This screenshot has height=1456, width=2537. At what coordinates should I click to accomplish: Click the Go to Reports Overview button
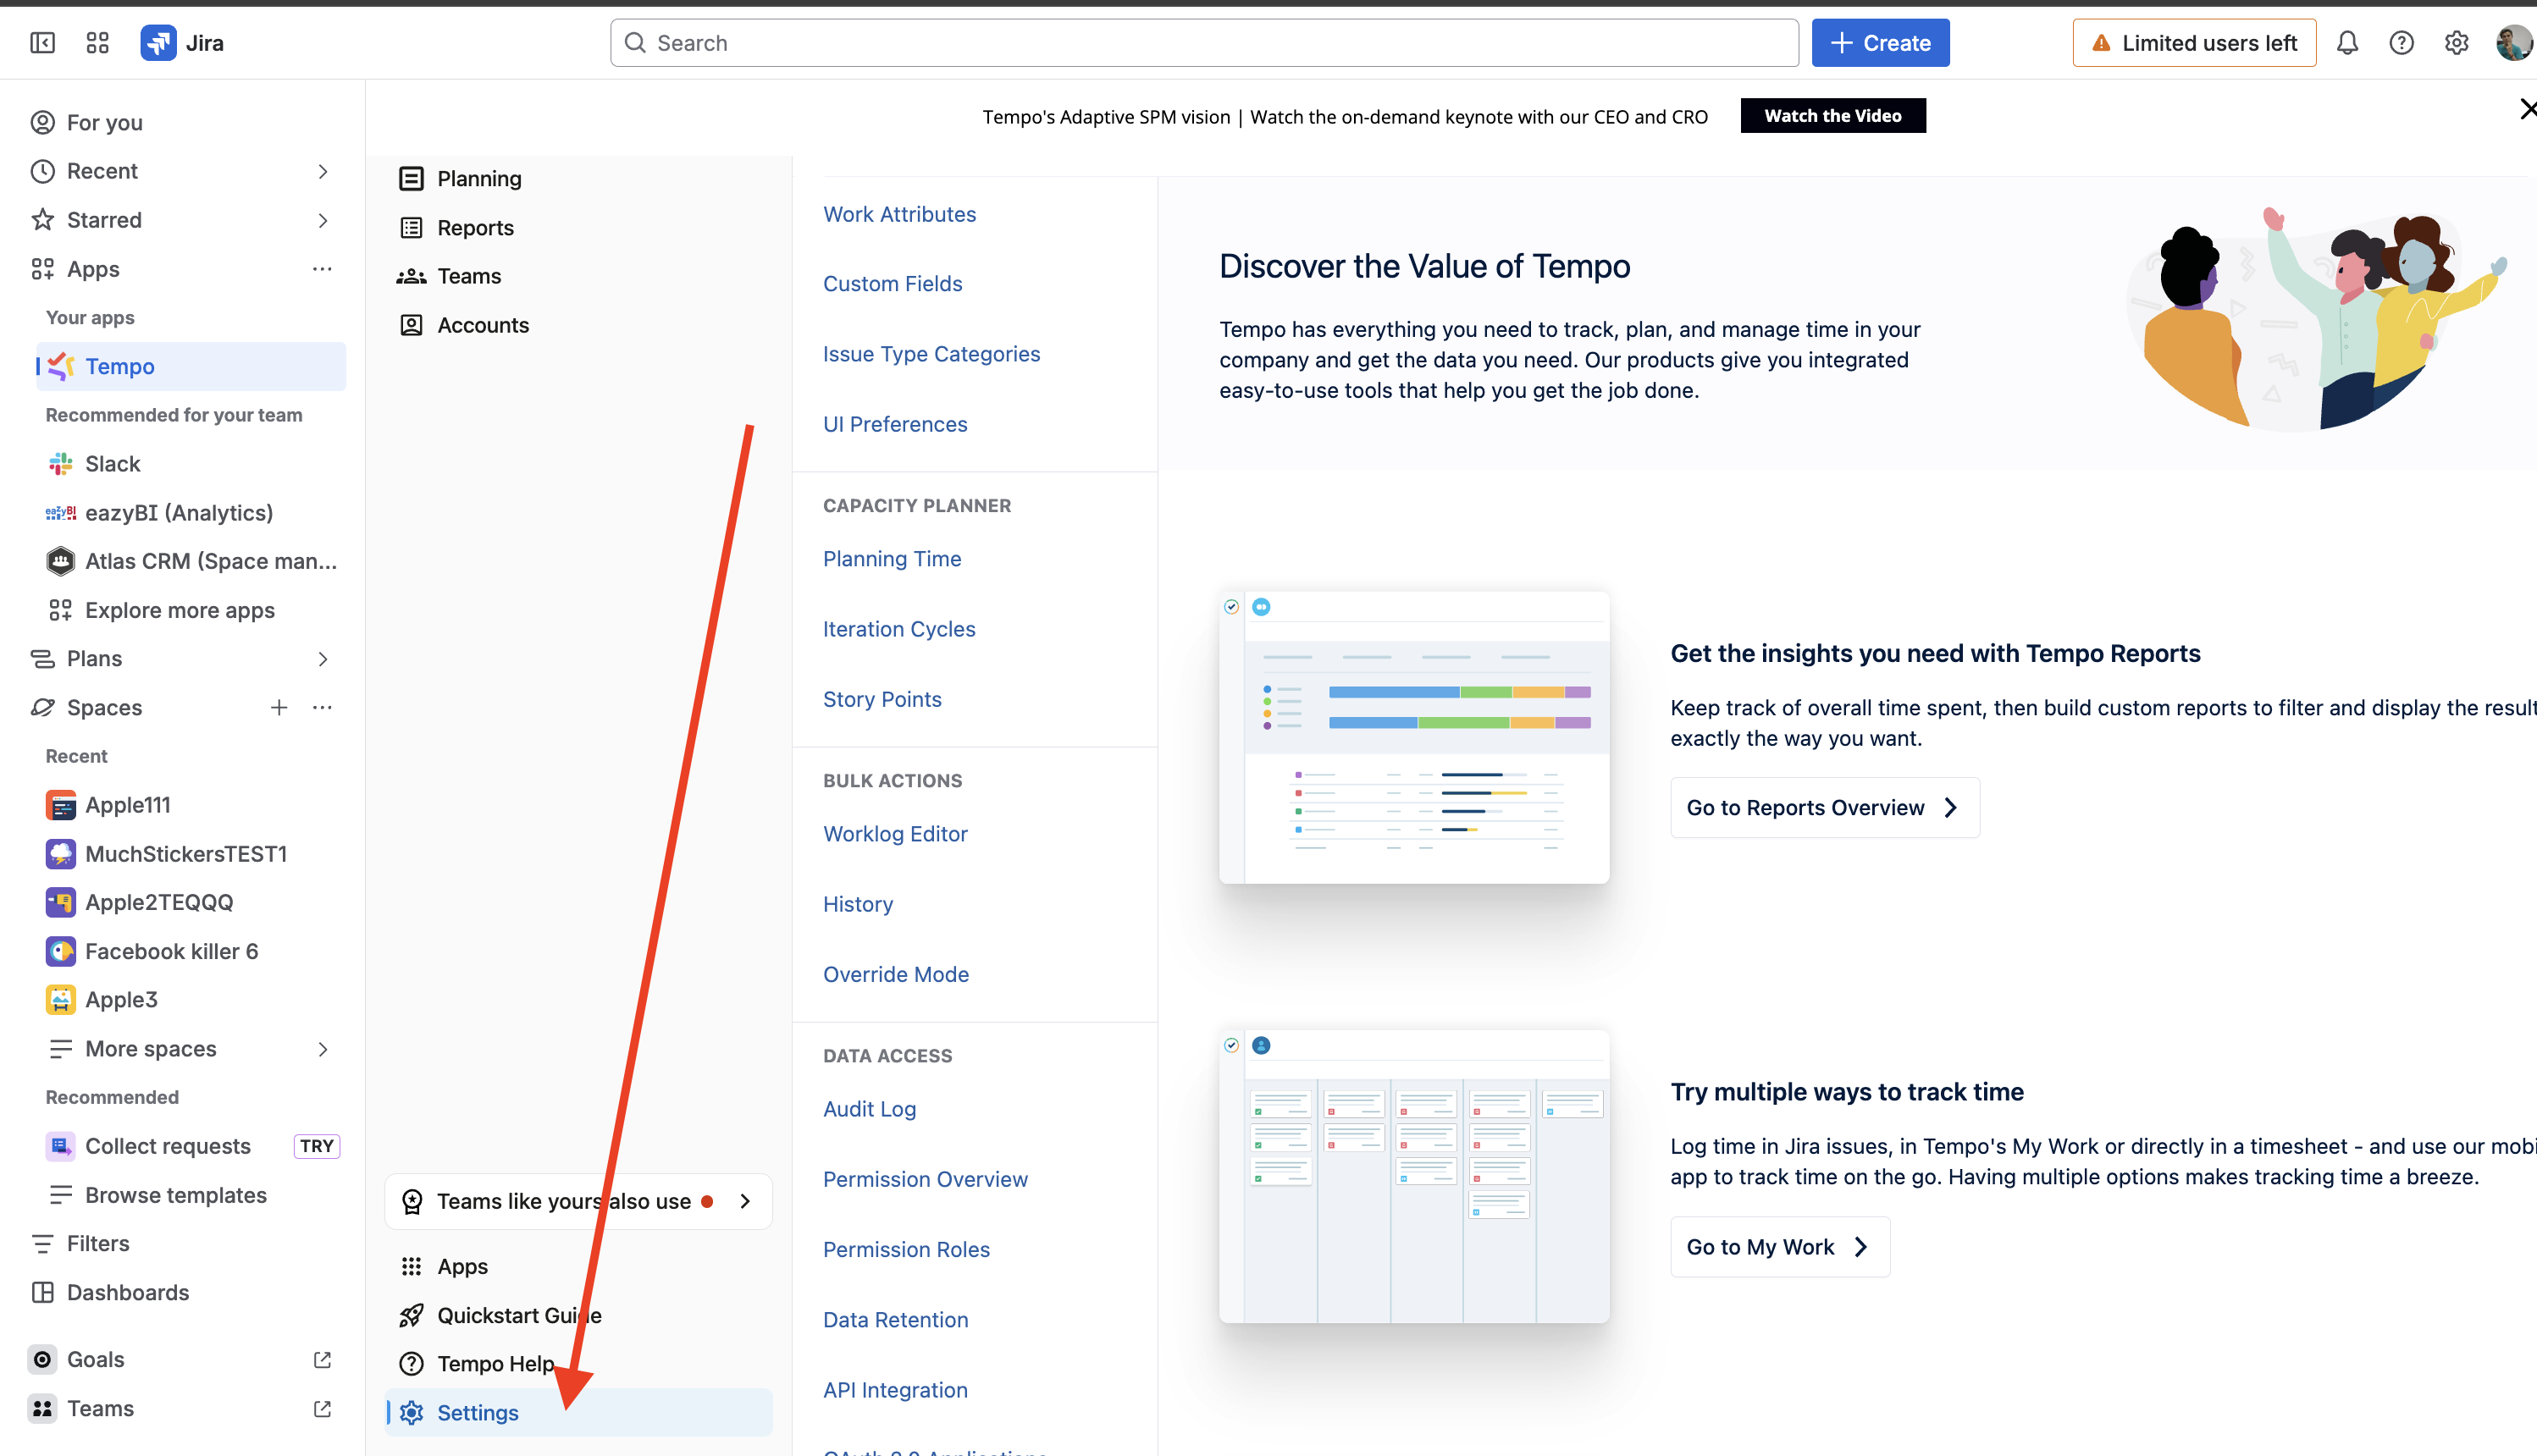tap(1824, 808)
